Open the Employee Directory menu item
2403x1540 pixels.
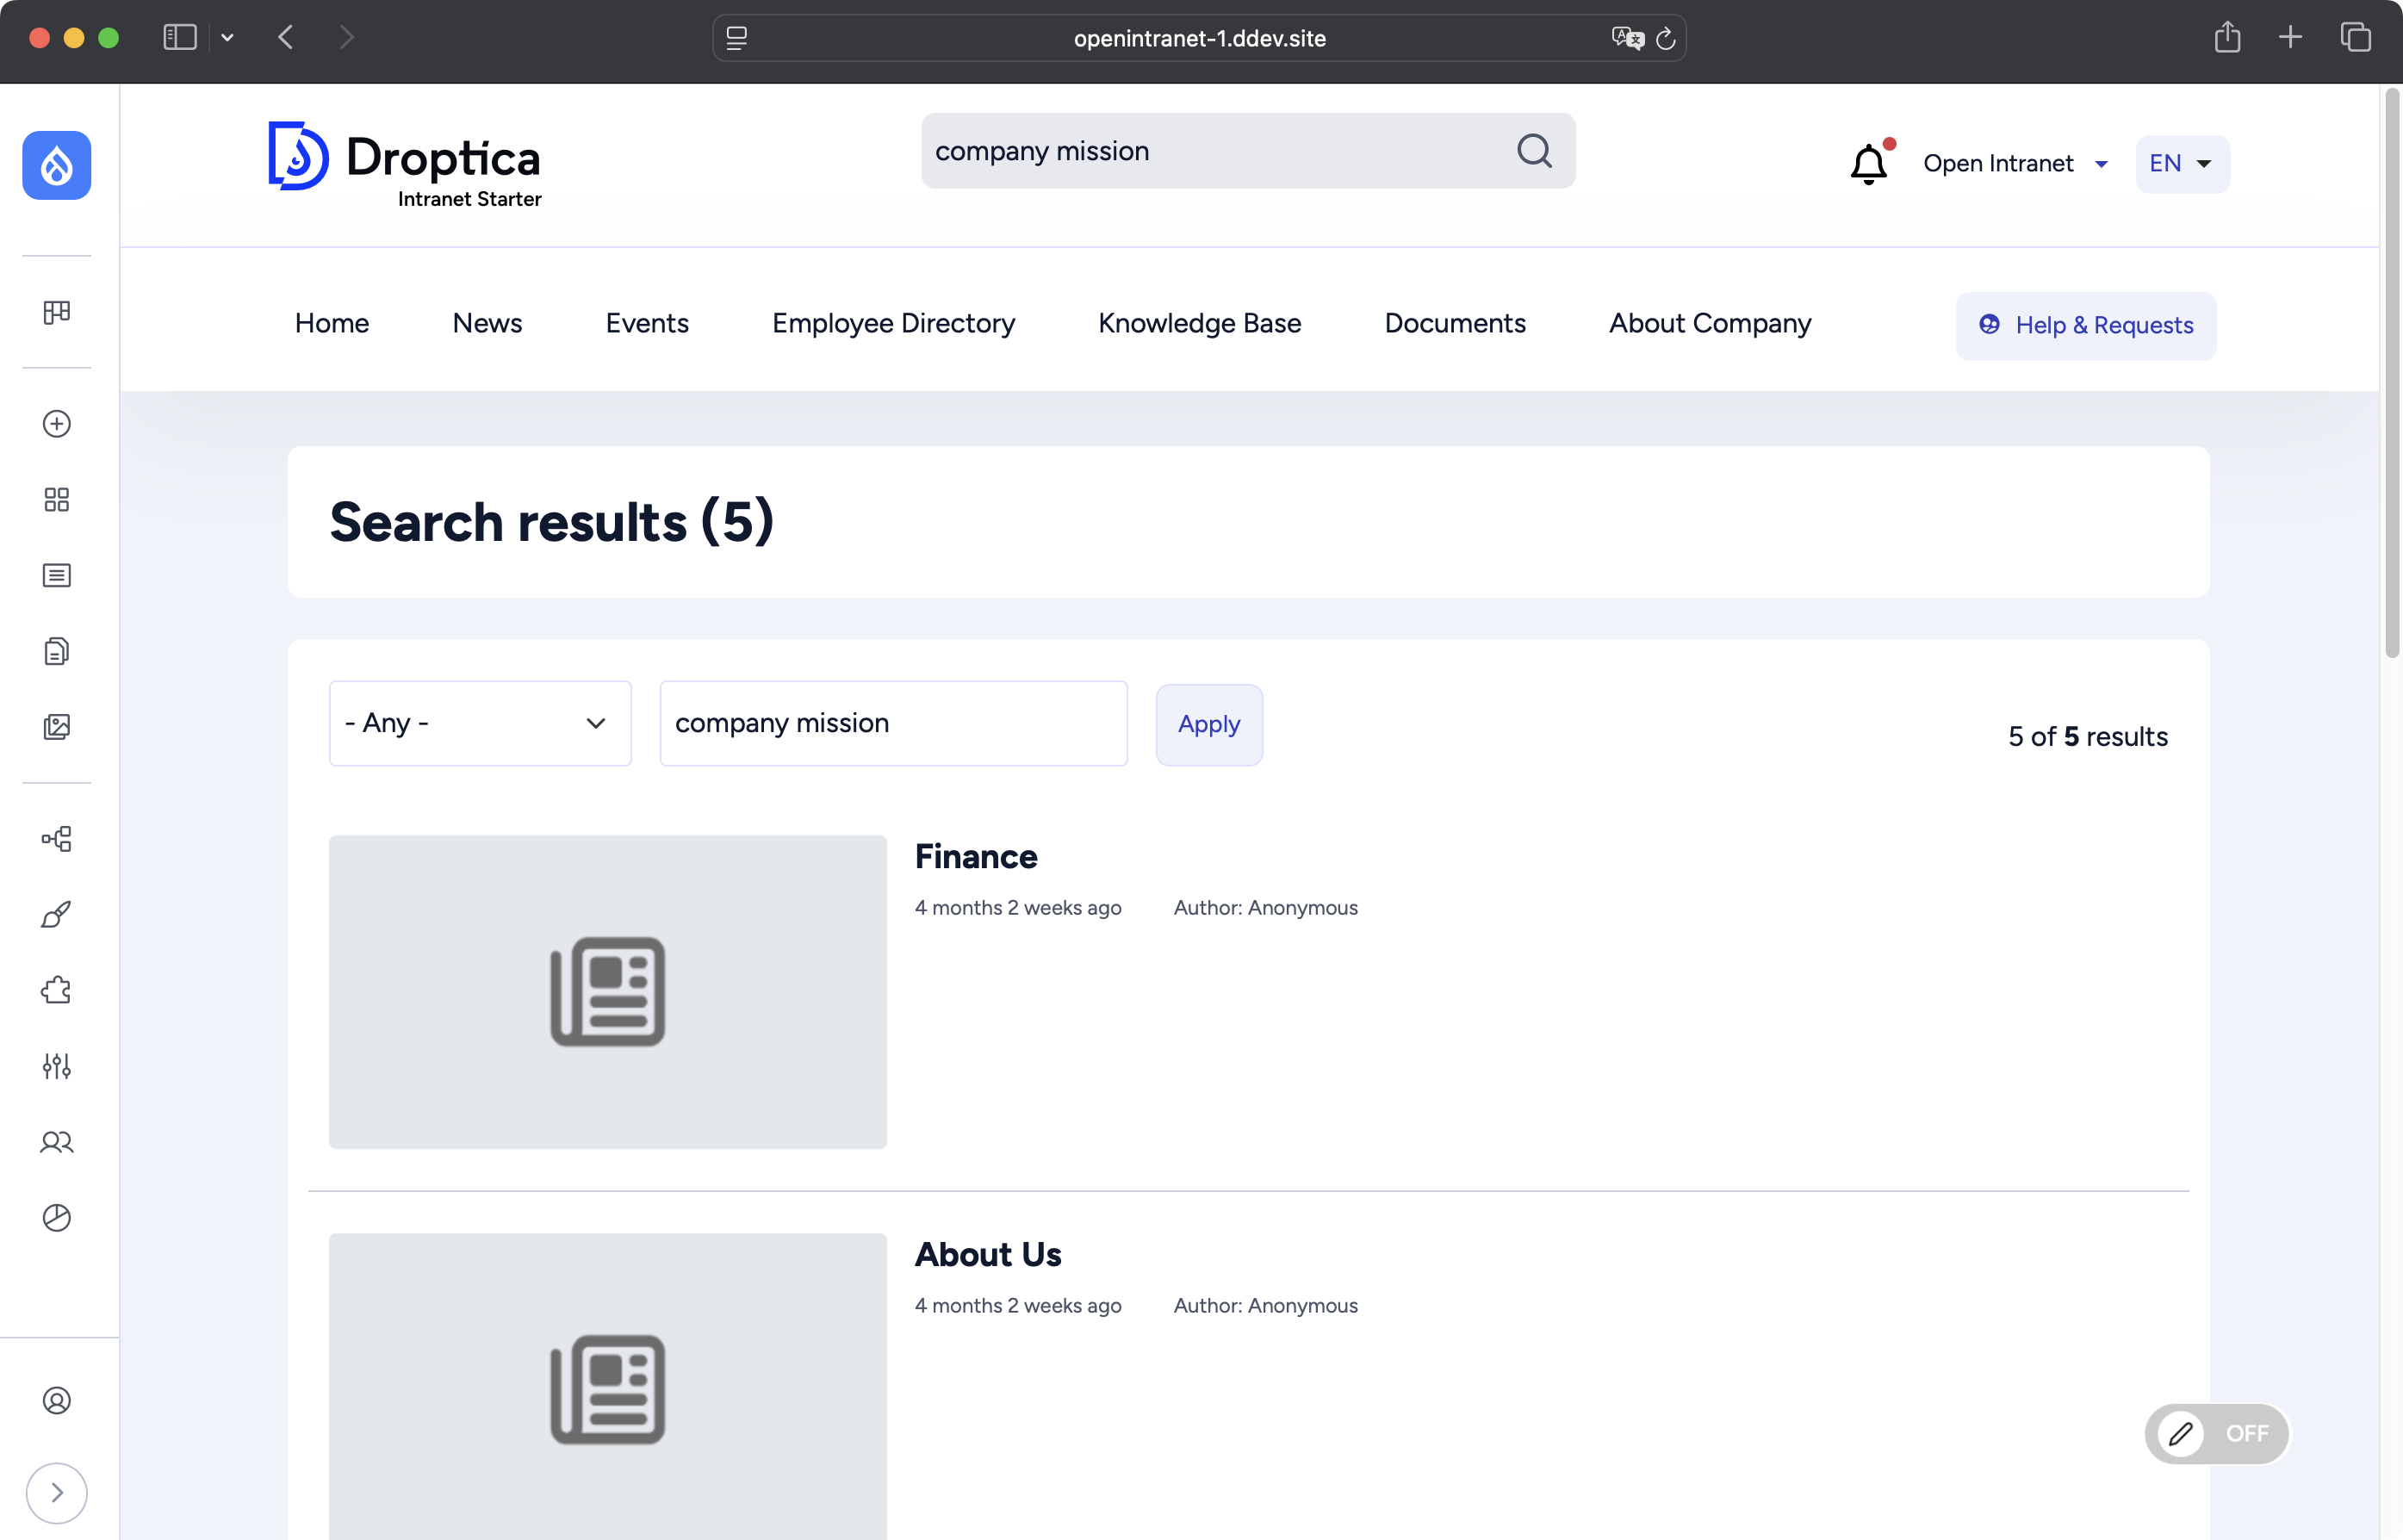(893, 323)
